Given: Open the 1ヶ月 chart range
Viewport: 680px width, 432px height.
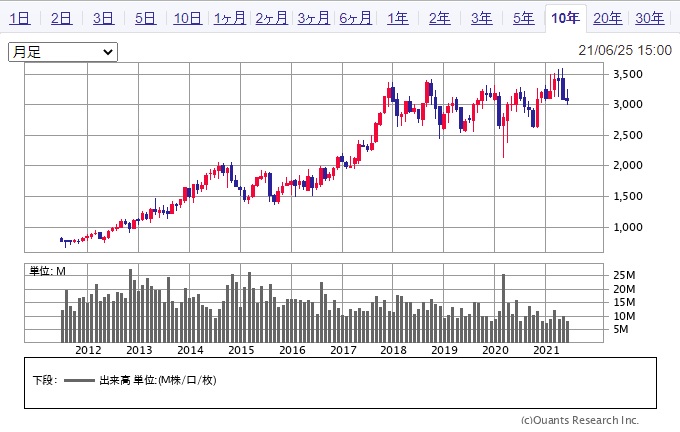Looking at the screenshot, I should click(x=230, y=18).
